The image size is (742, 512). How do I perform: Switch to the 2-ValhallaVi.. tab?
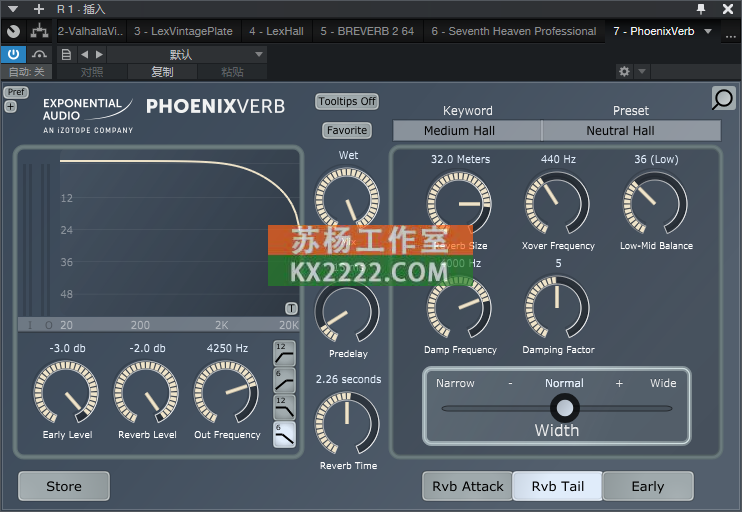[x=90, y=31]
